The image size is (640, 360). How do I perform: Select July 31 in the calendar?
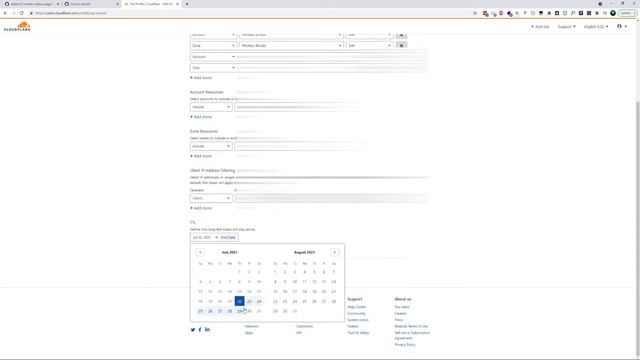259,311
